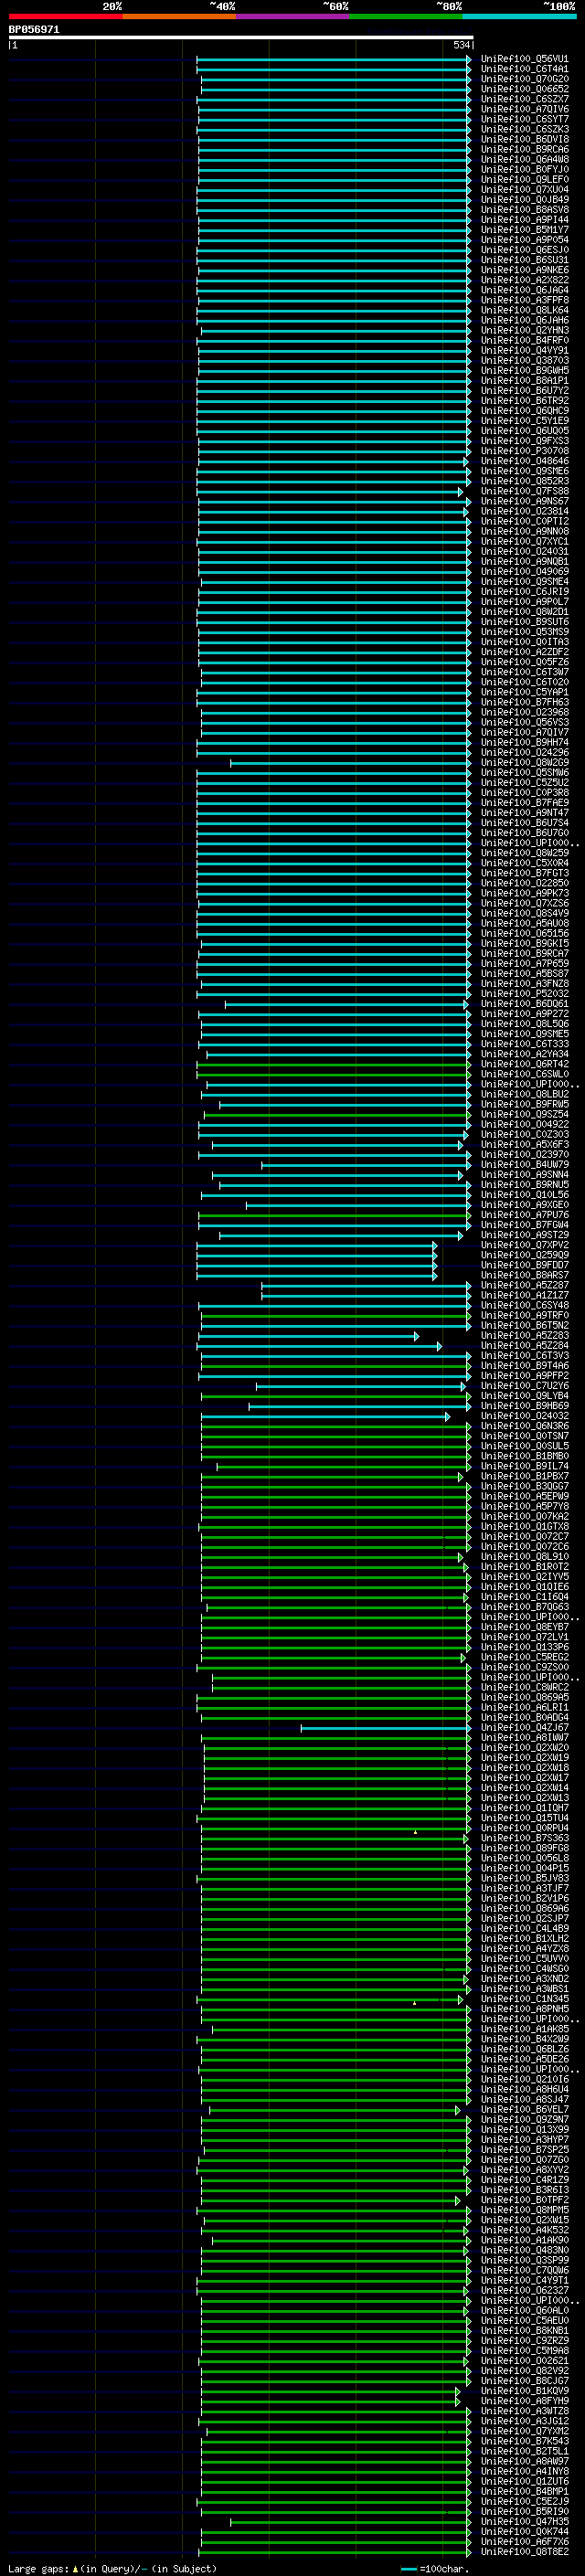Click hit UniRef100_B9FRW5

[524, 1104]
